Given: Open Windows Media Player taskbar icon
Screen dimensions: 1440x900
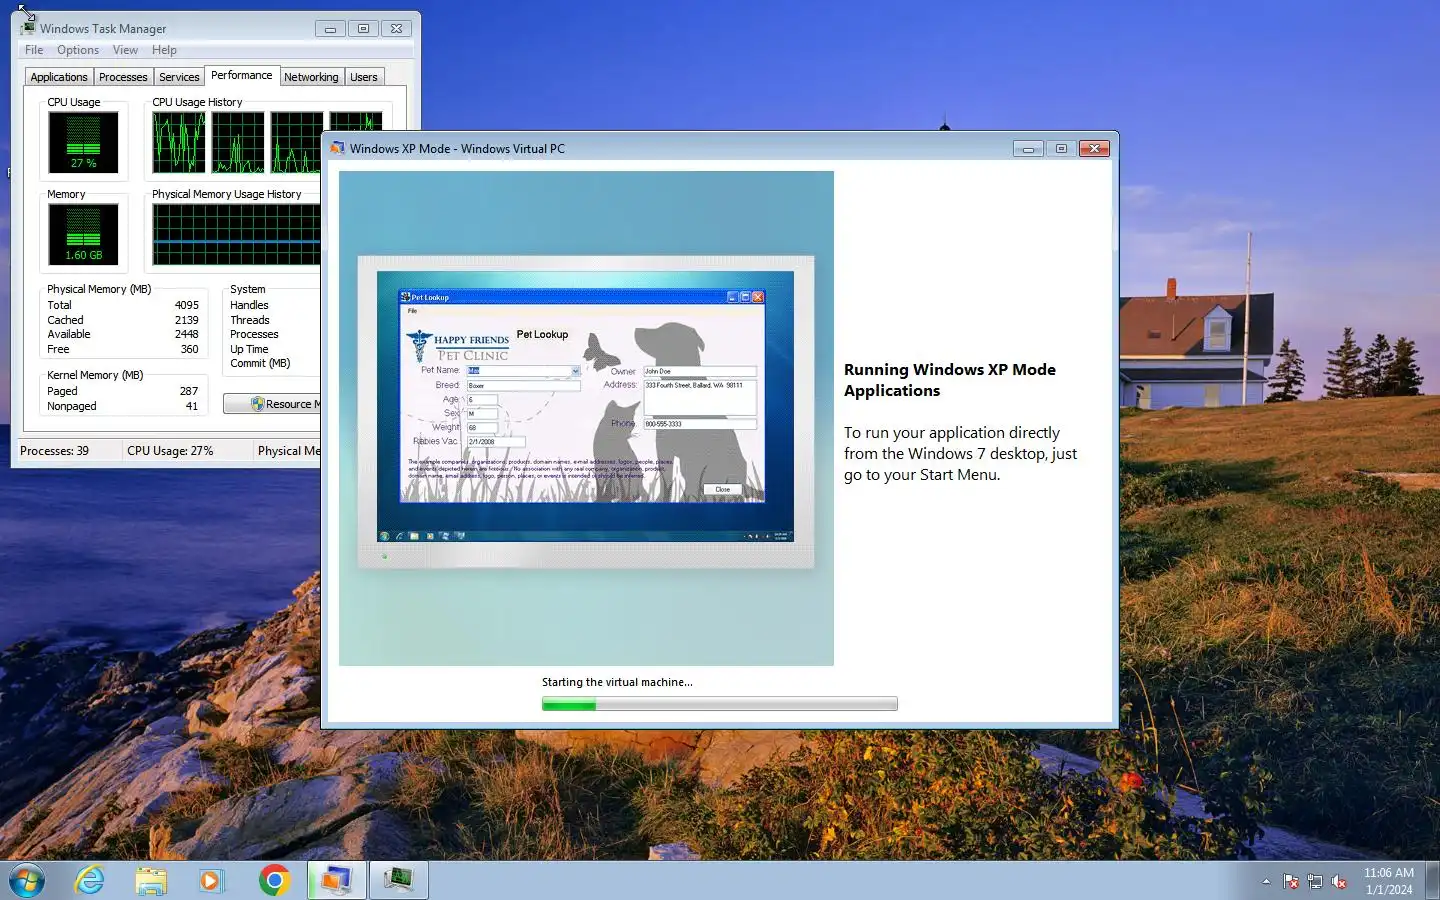Looking at the screenshot, I should coord(210,881).
